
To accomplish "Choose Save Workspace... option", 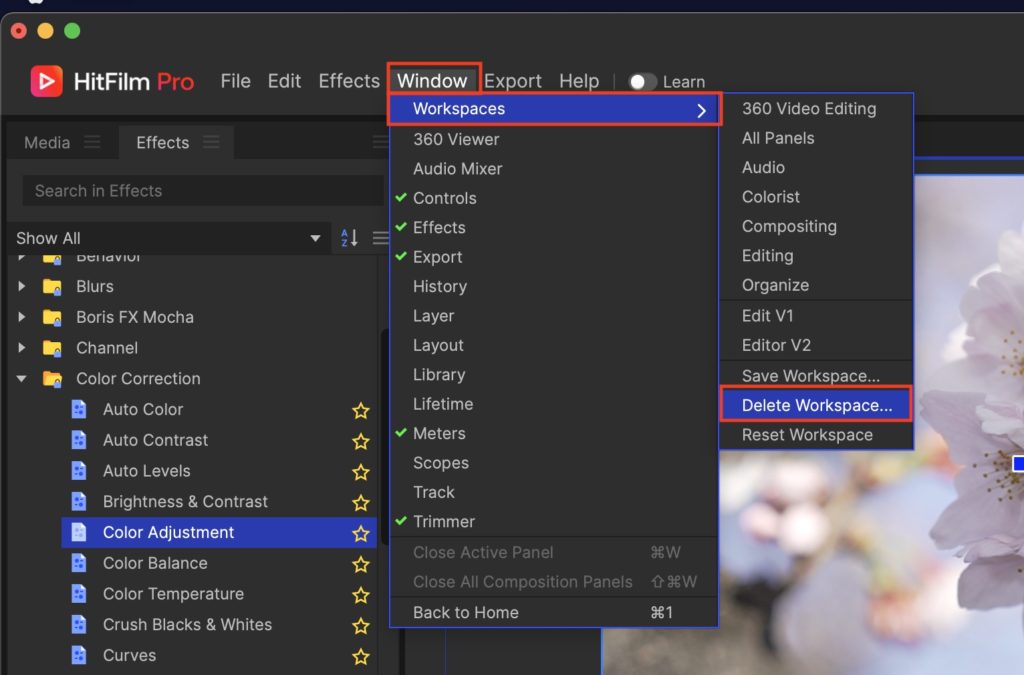I will pos(816,375).
